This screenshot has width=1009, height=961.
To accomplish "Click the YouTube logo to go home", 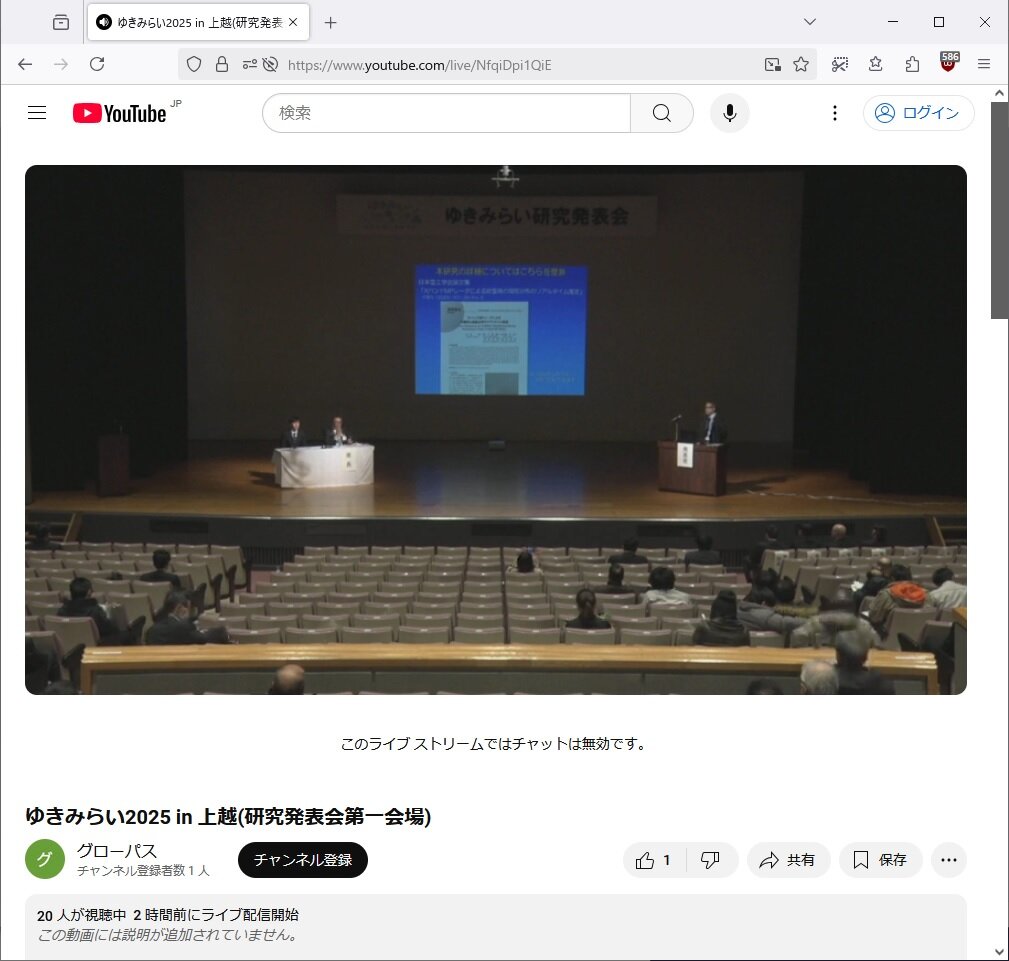I will 120,113.
